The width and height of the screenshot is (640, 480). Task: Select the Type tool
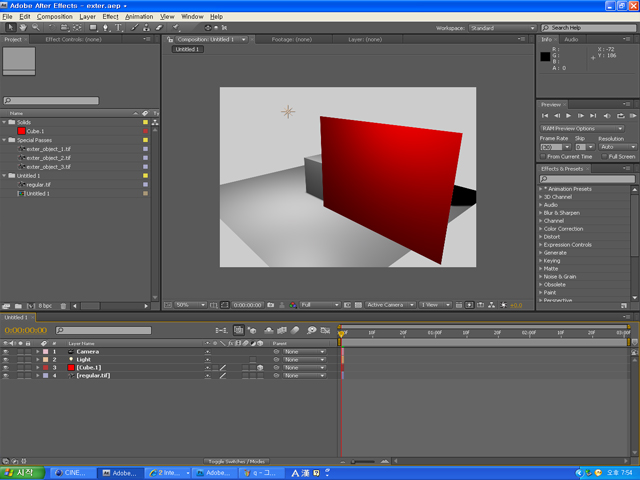[118, 27]
